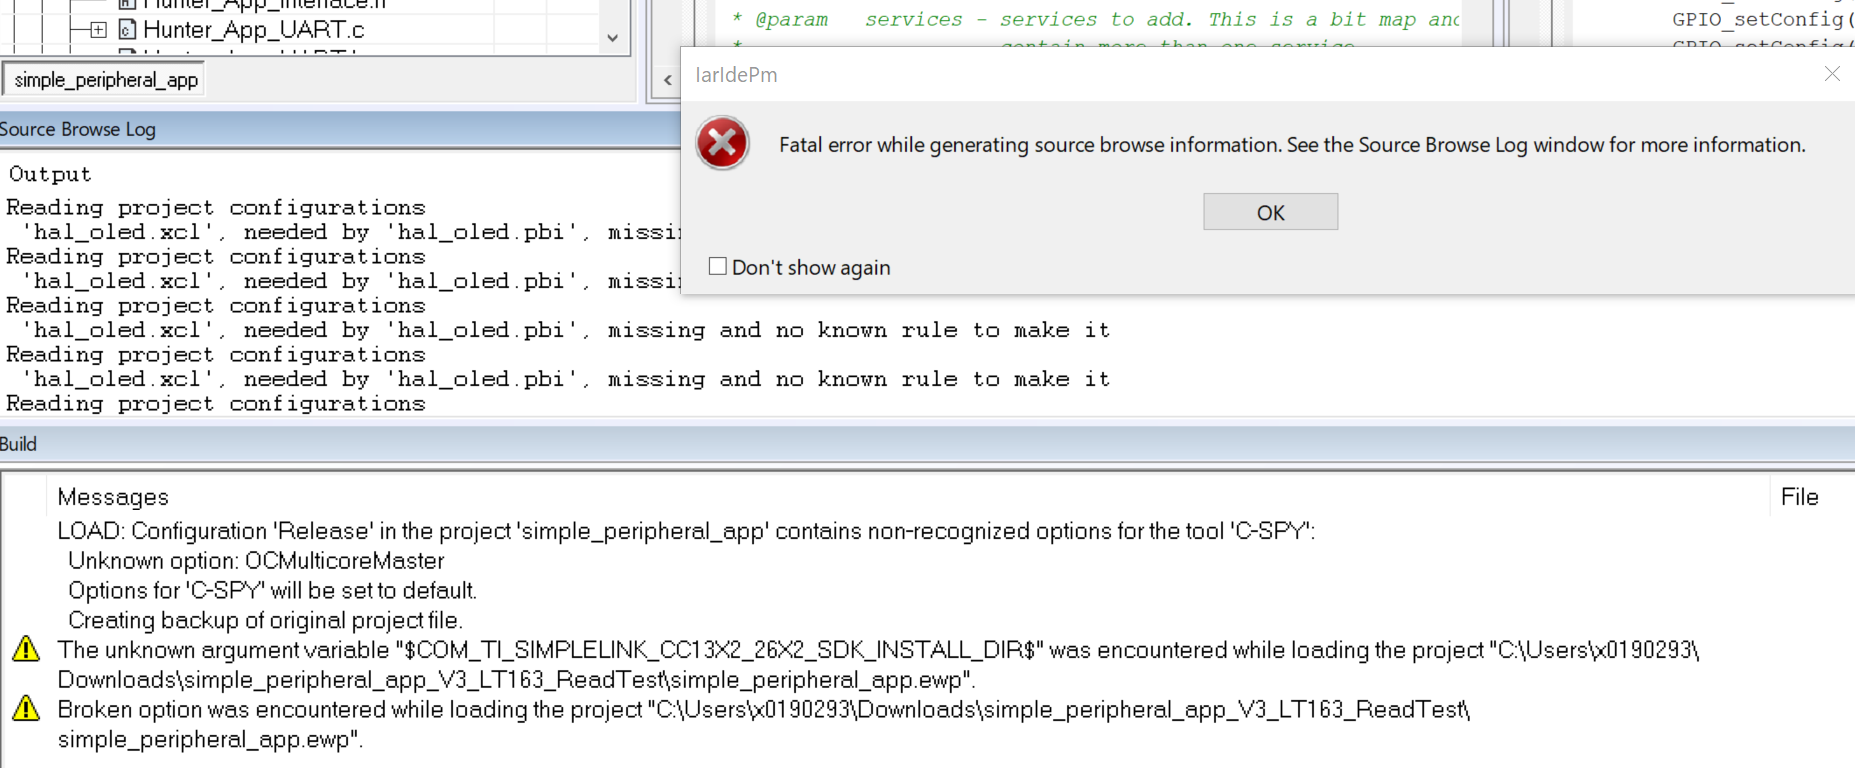The height and width of the screenshot is (768, 1855).
Task: Click the C file icon beside Hunter_App_UART.c
Action: pos(127,30)
